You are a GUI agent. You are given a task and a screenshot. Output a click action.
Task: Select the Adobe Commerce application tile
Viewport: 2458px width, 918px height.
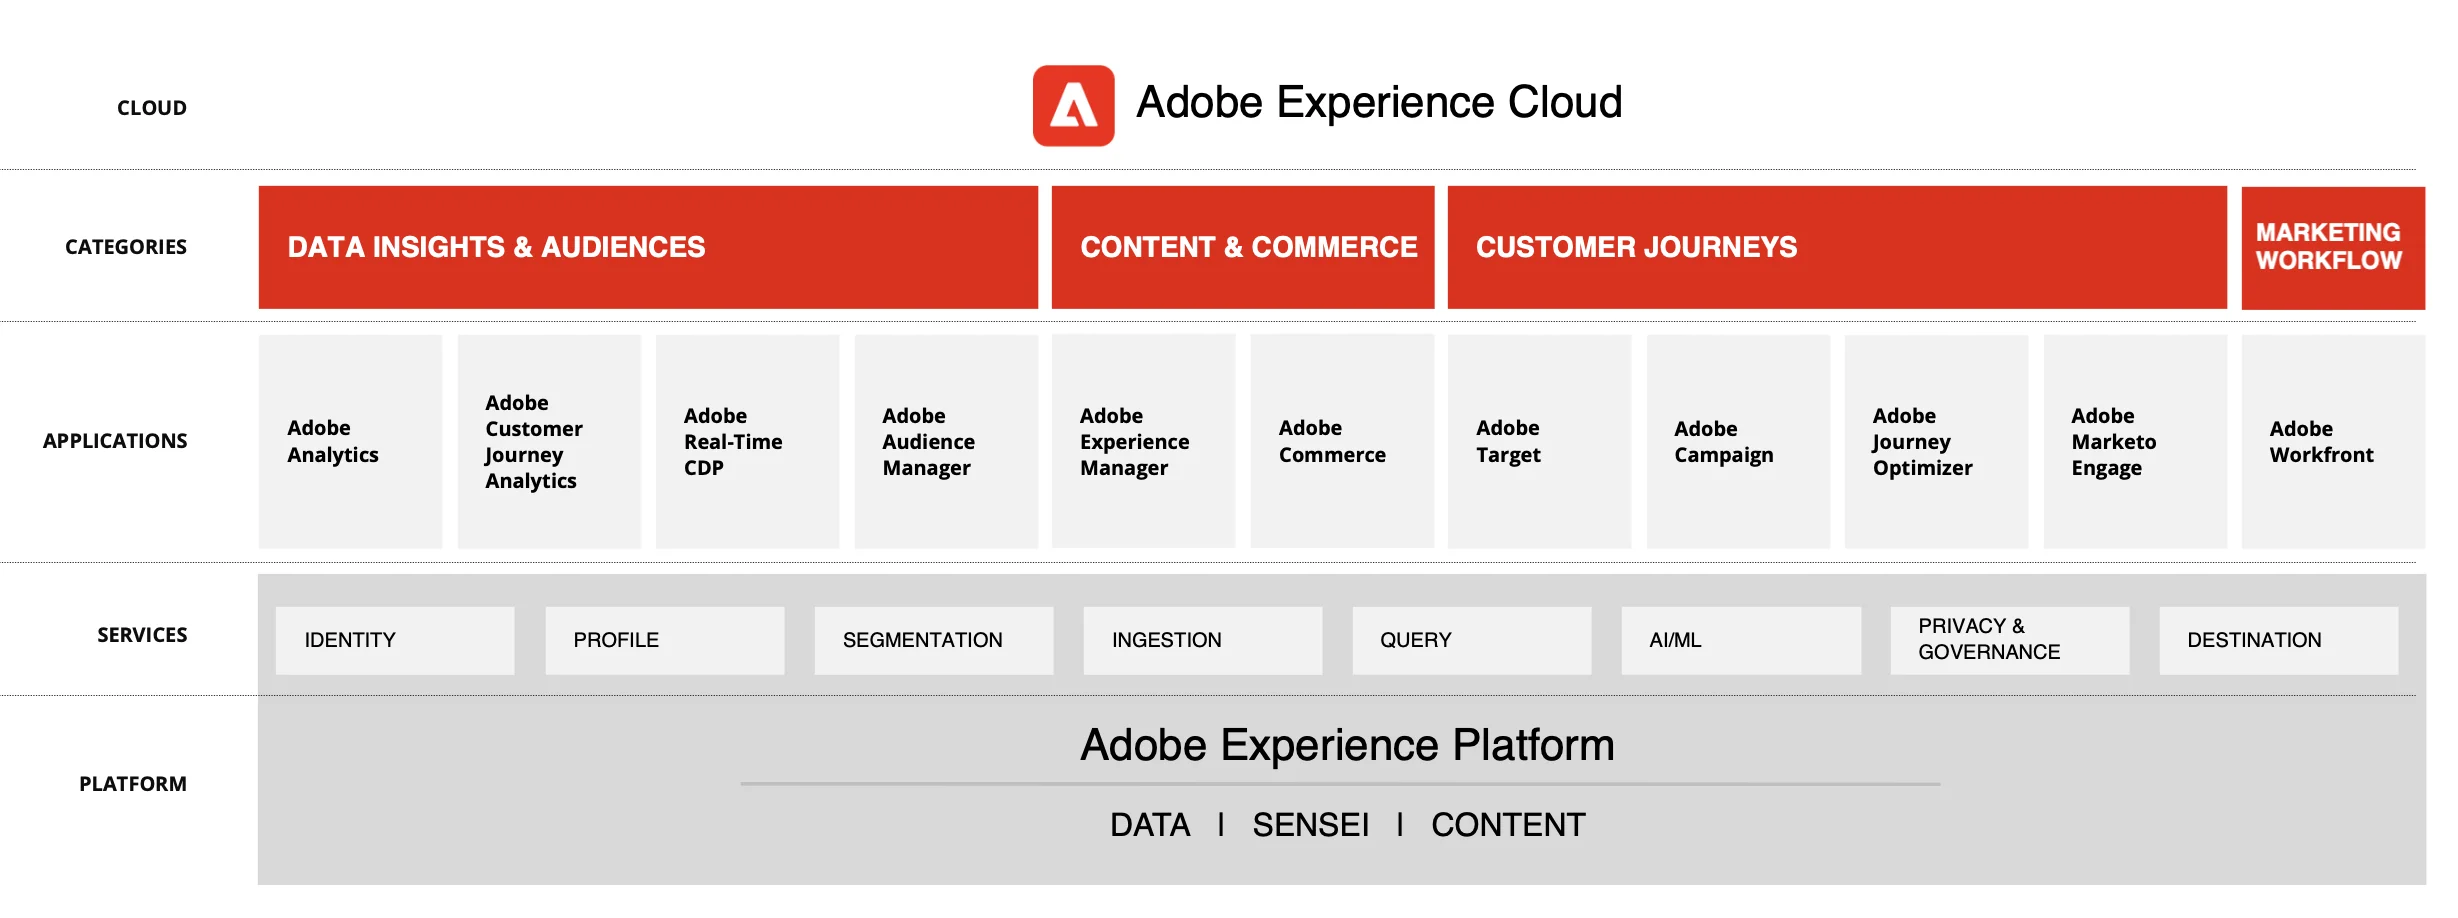(x=1342, y=441)
